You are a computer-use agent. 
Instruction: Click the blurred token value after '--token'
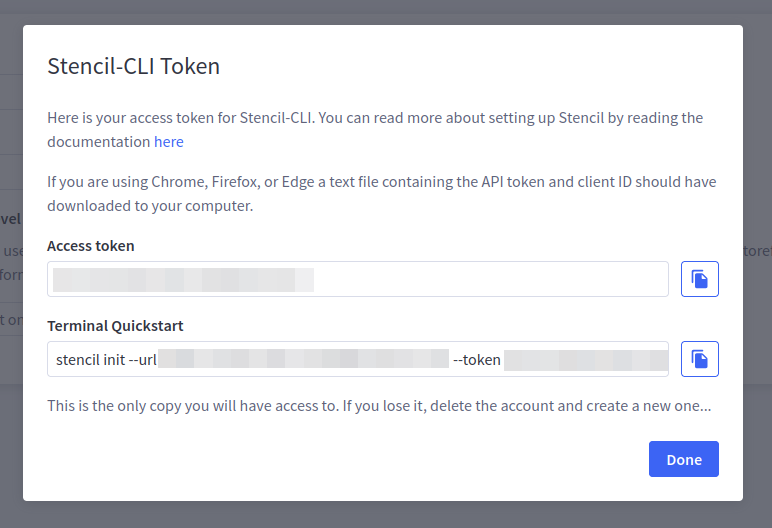point(585,359)
